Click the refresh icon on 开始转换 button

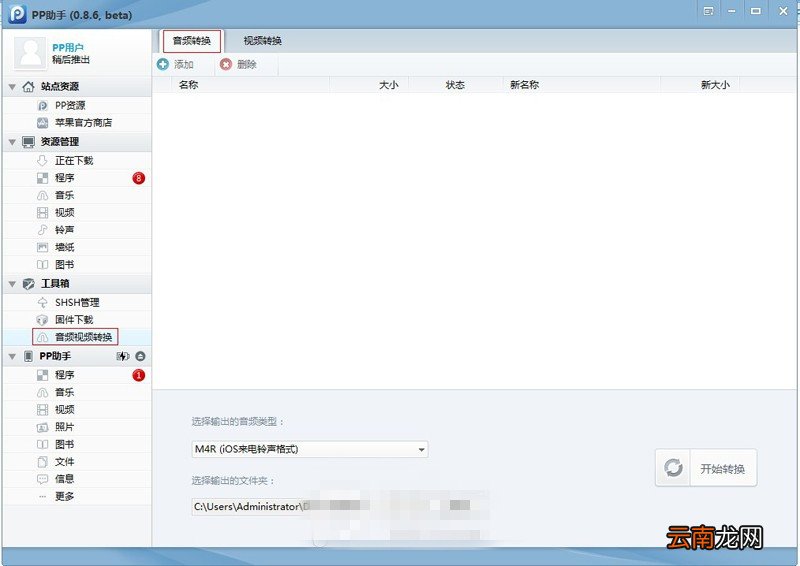(673, 467)
